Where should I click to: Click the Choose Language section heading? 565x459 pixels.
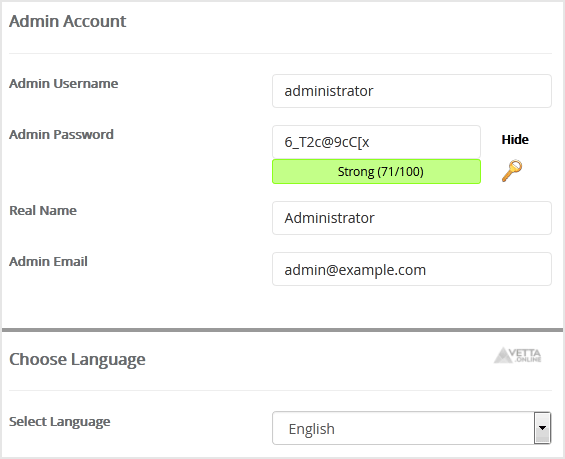pos(77,360)
